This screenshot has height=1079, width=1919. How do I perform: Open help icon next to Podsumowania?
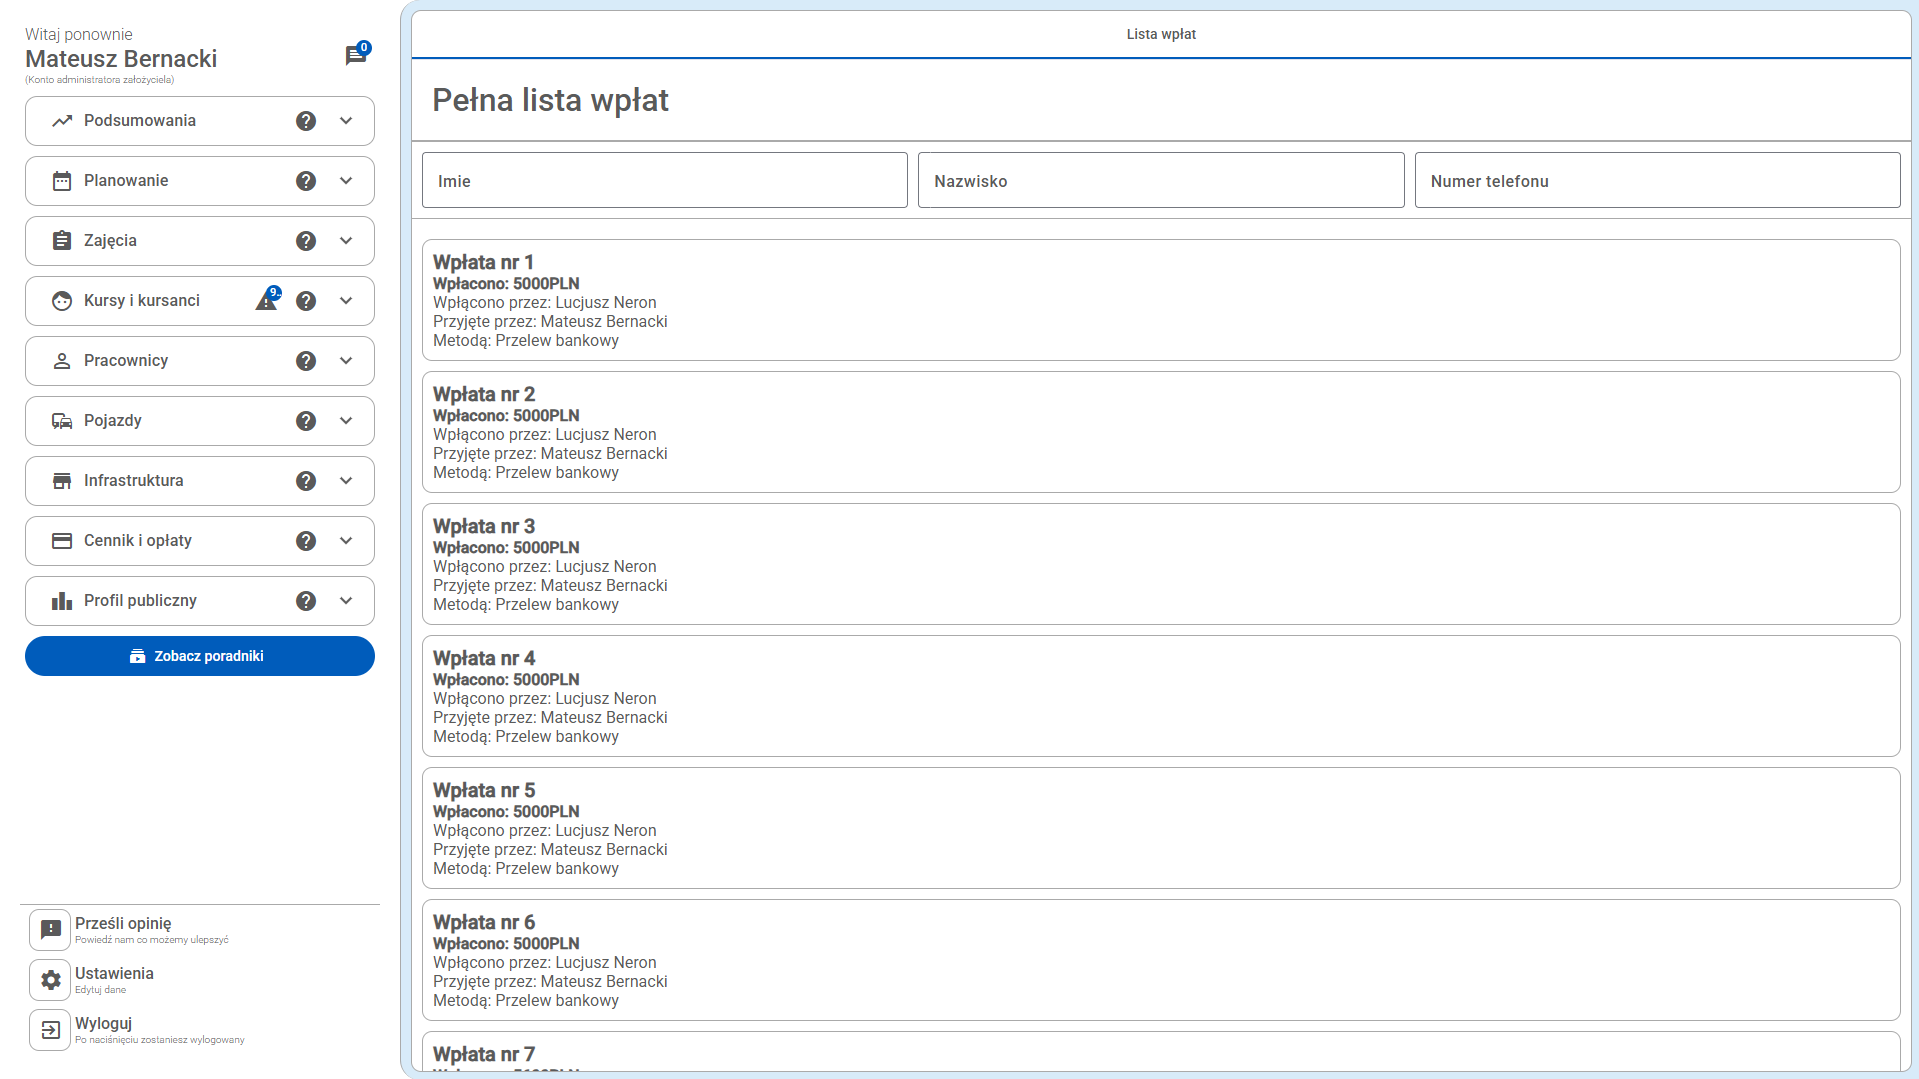[306, 121]
